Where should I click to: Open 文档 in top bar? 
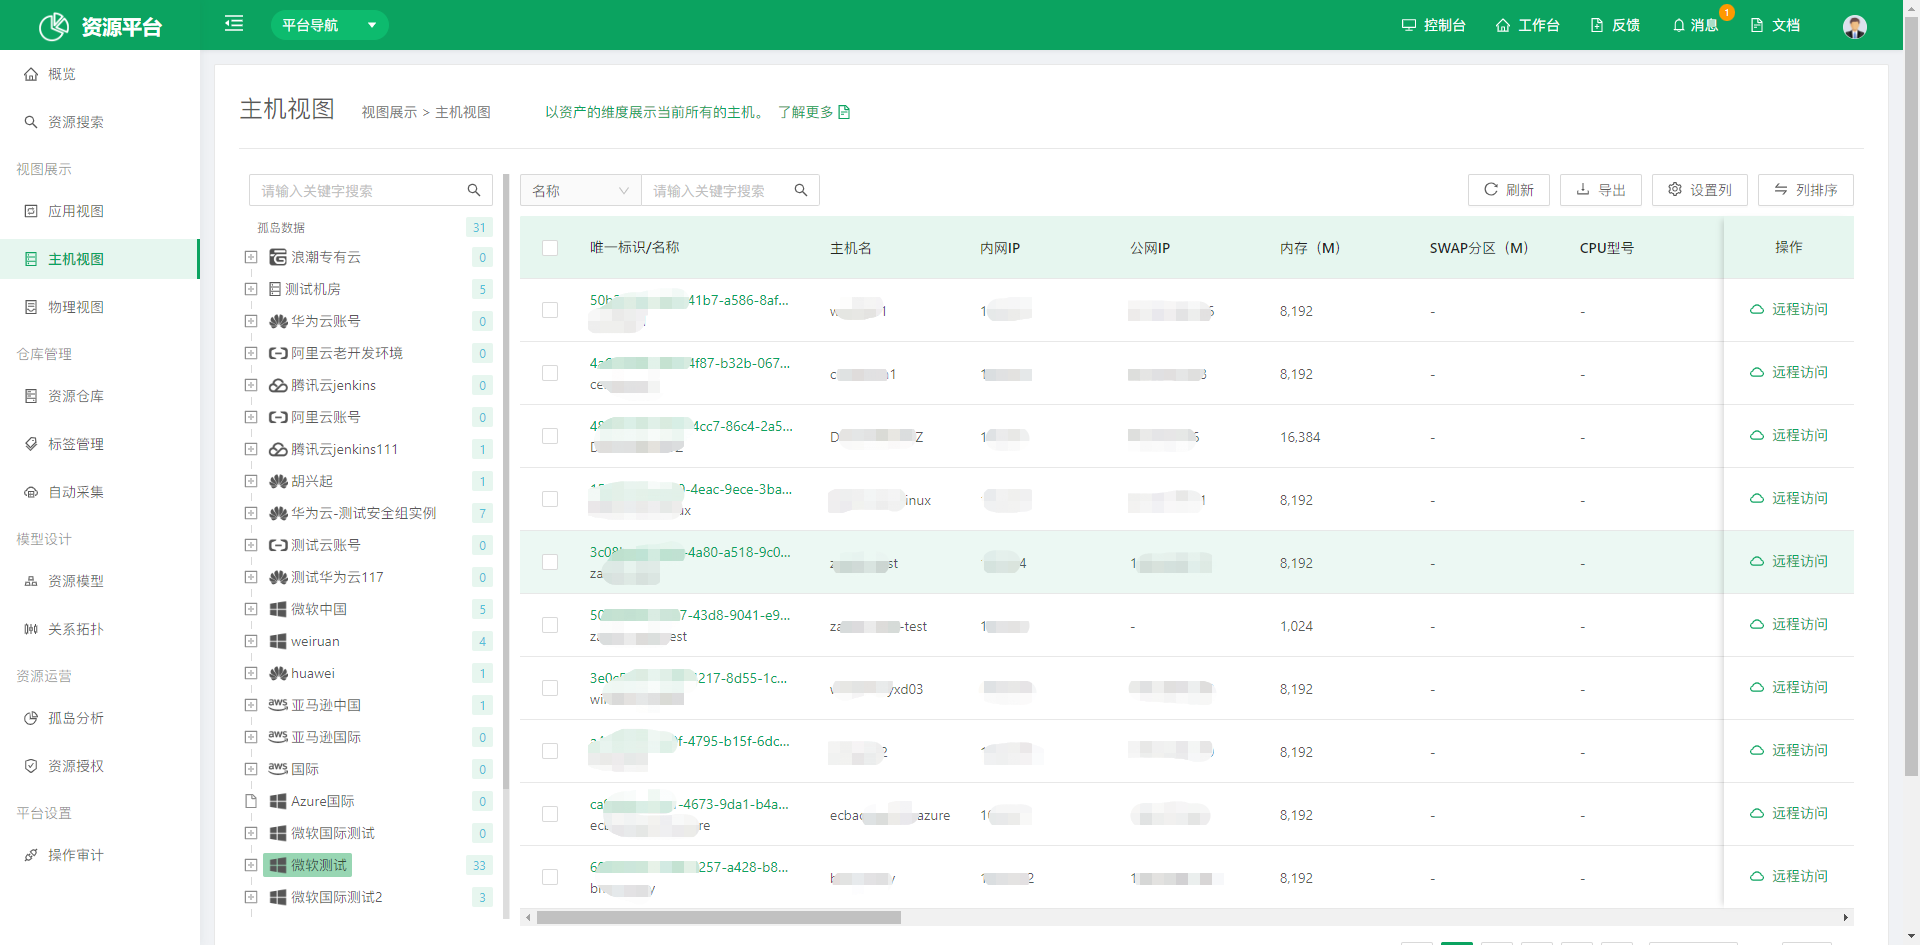point(1775,25)
